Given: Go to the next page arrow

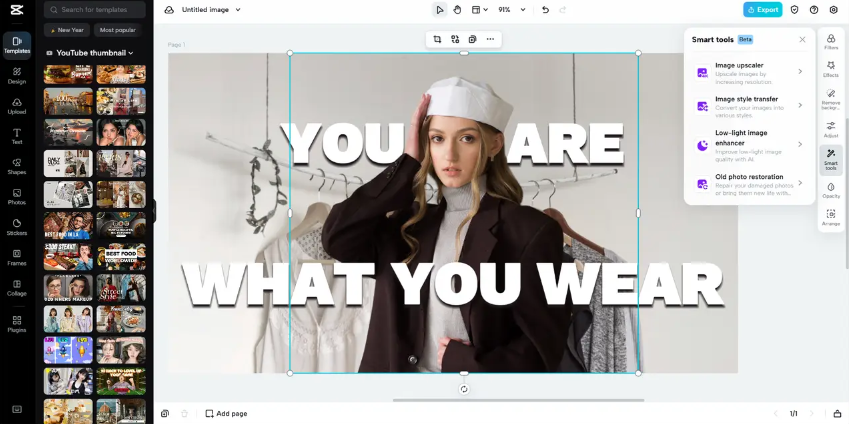Looking at the screenshot, I should click(x=812, y=414).
